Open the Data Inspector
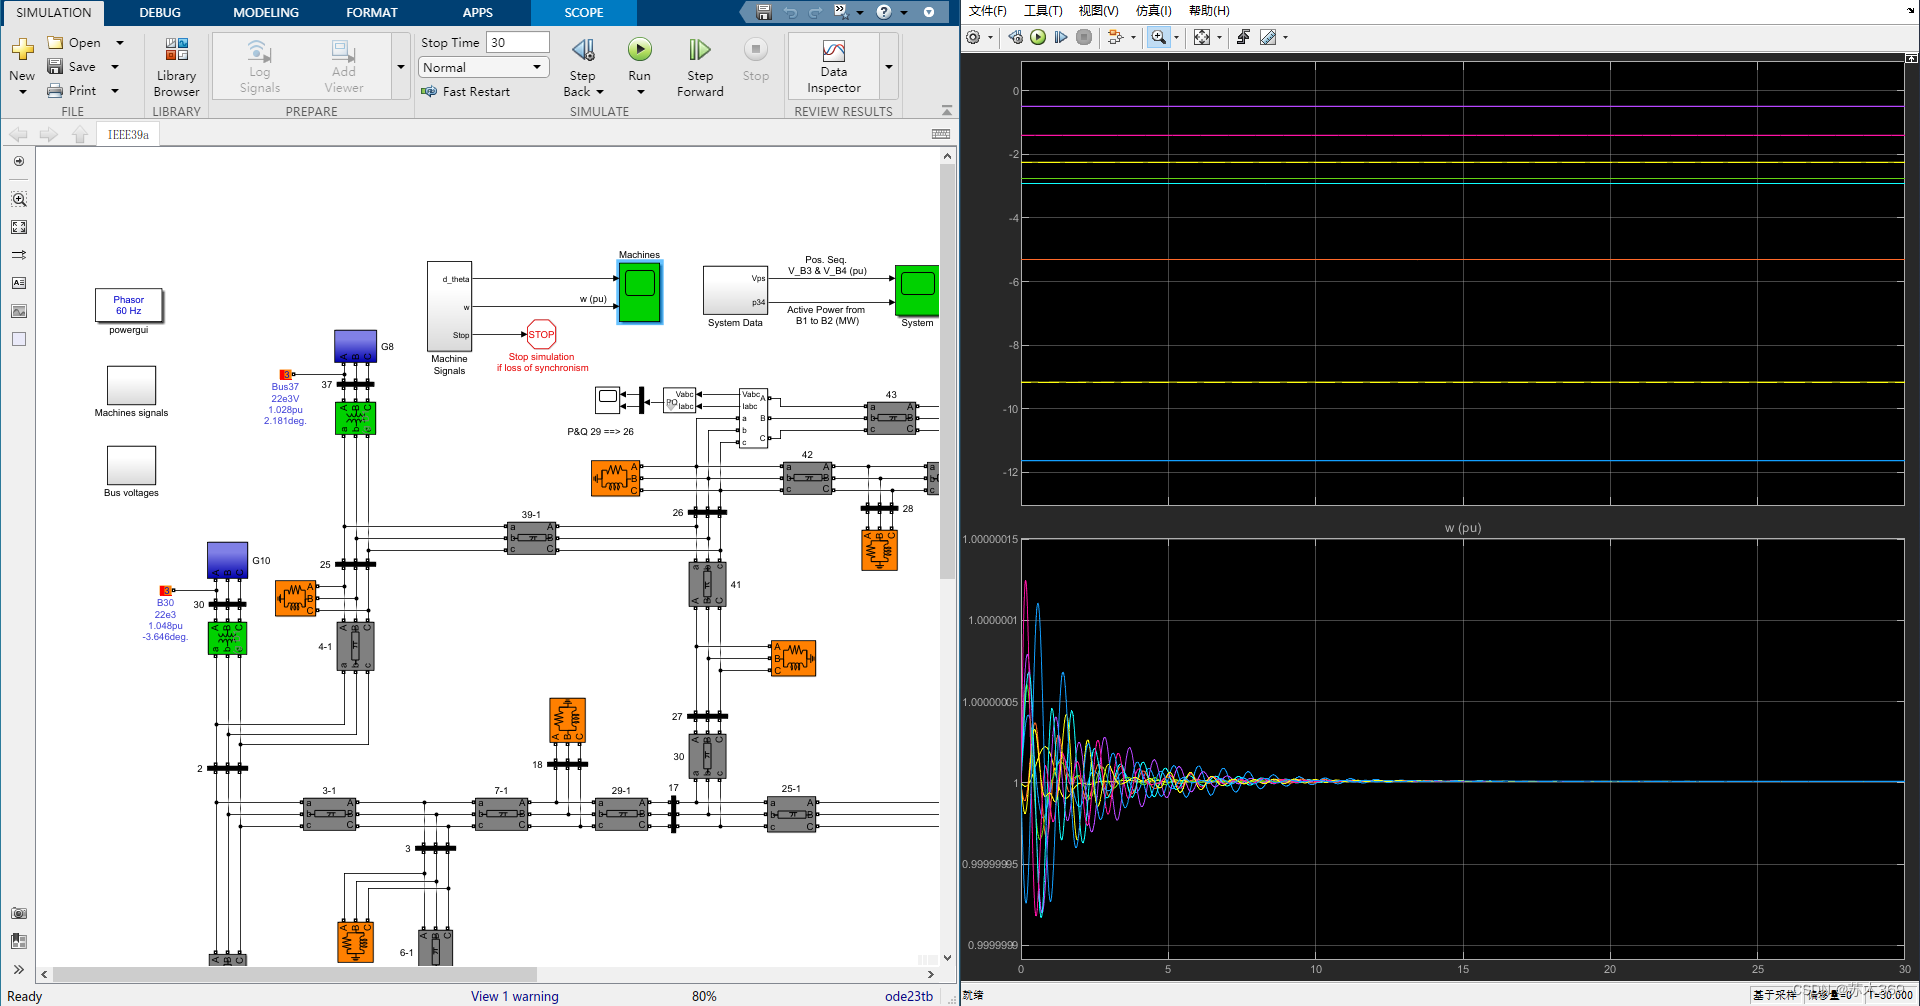Screen dimensions: 1920x1006 point(833,66)
